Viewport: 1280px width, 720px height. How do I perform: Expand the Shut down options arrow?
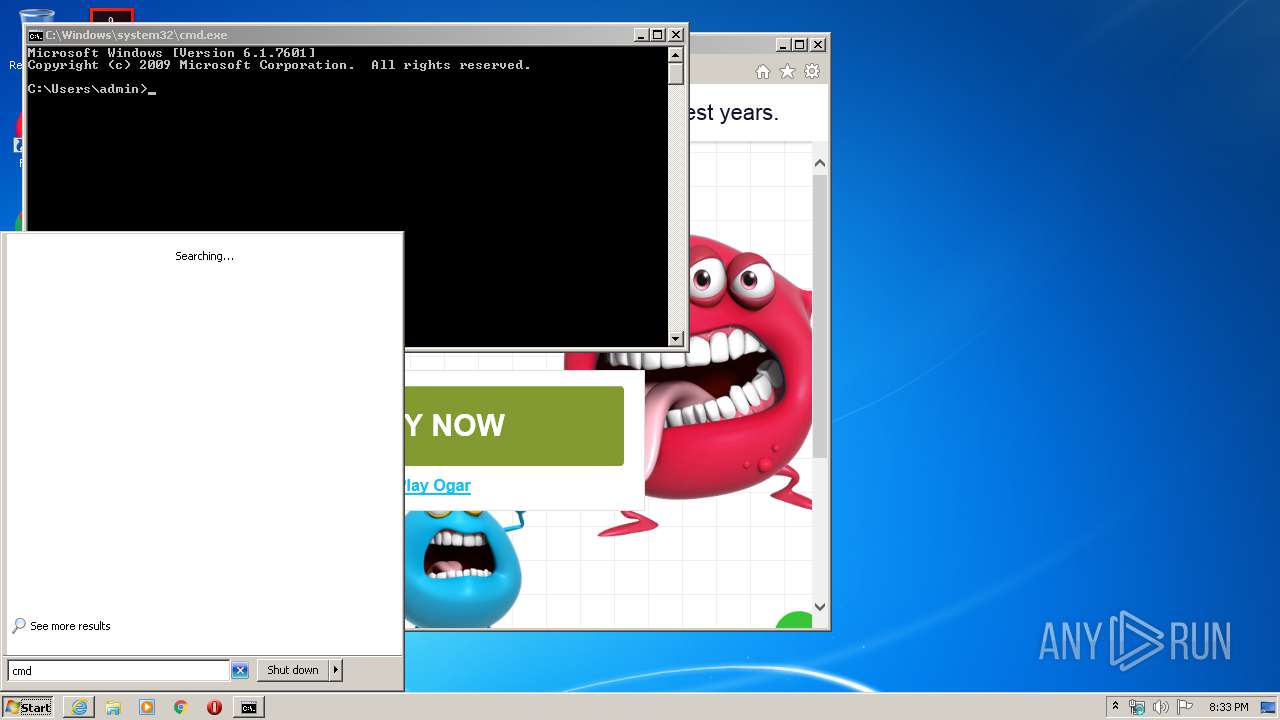[x=336, y=670]
